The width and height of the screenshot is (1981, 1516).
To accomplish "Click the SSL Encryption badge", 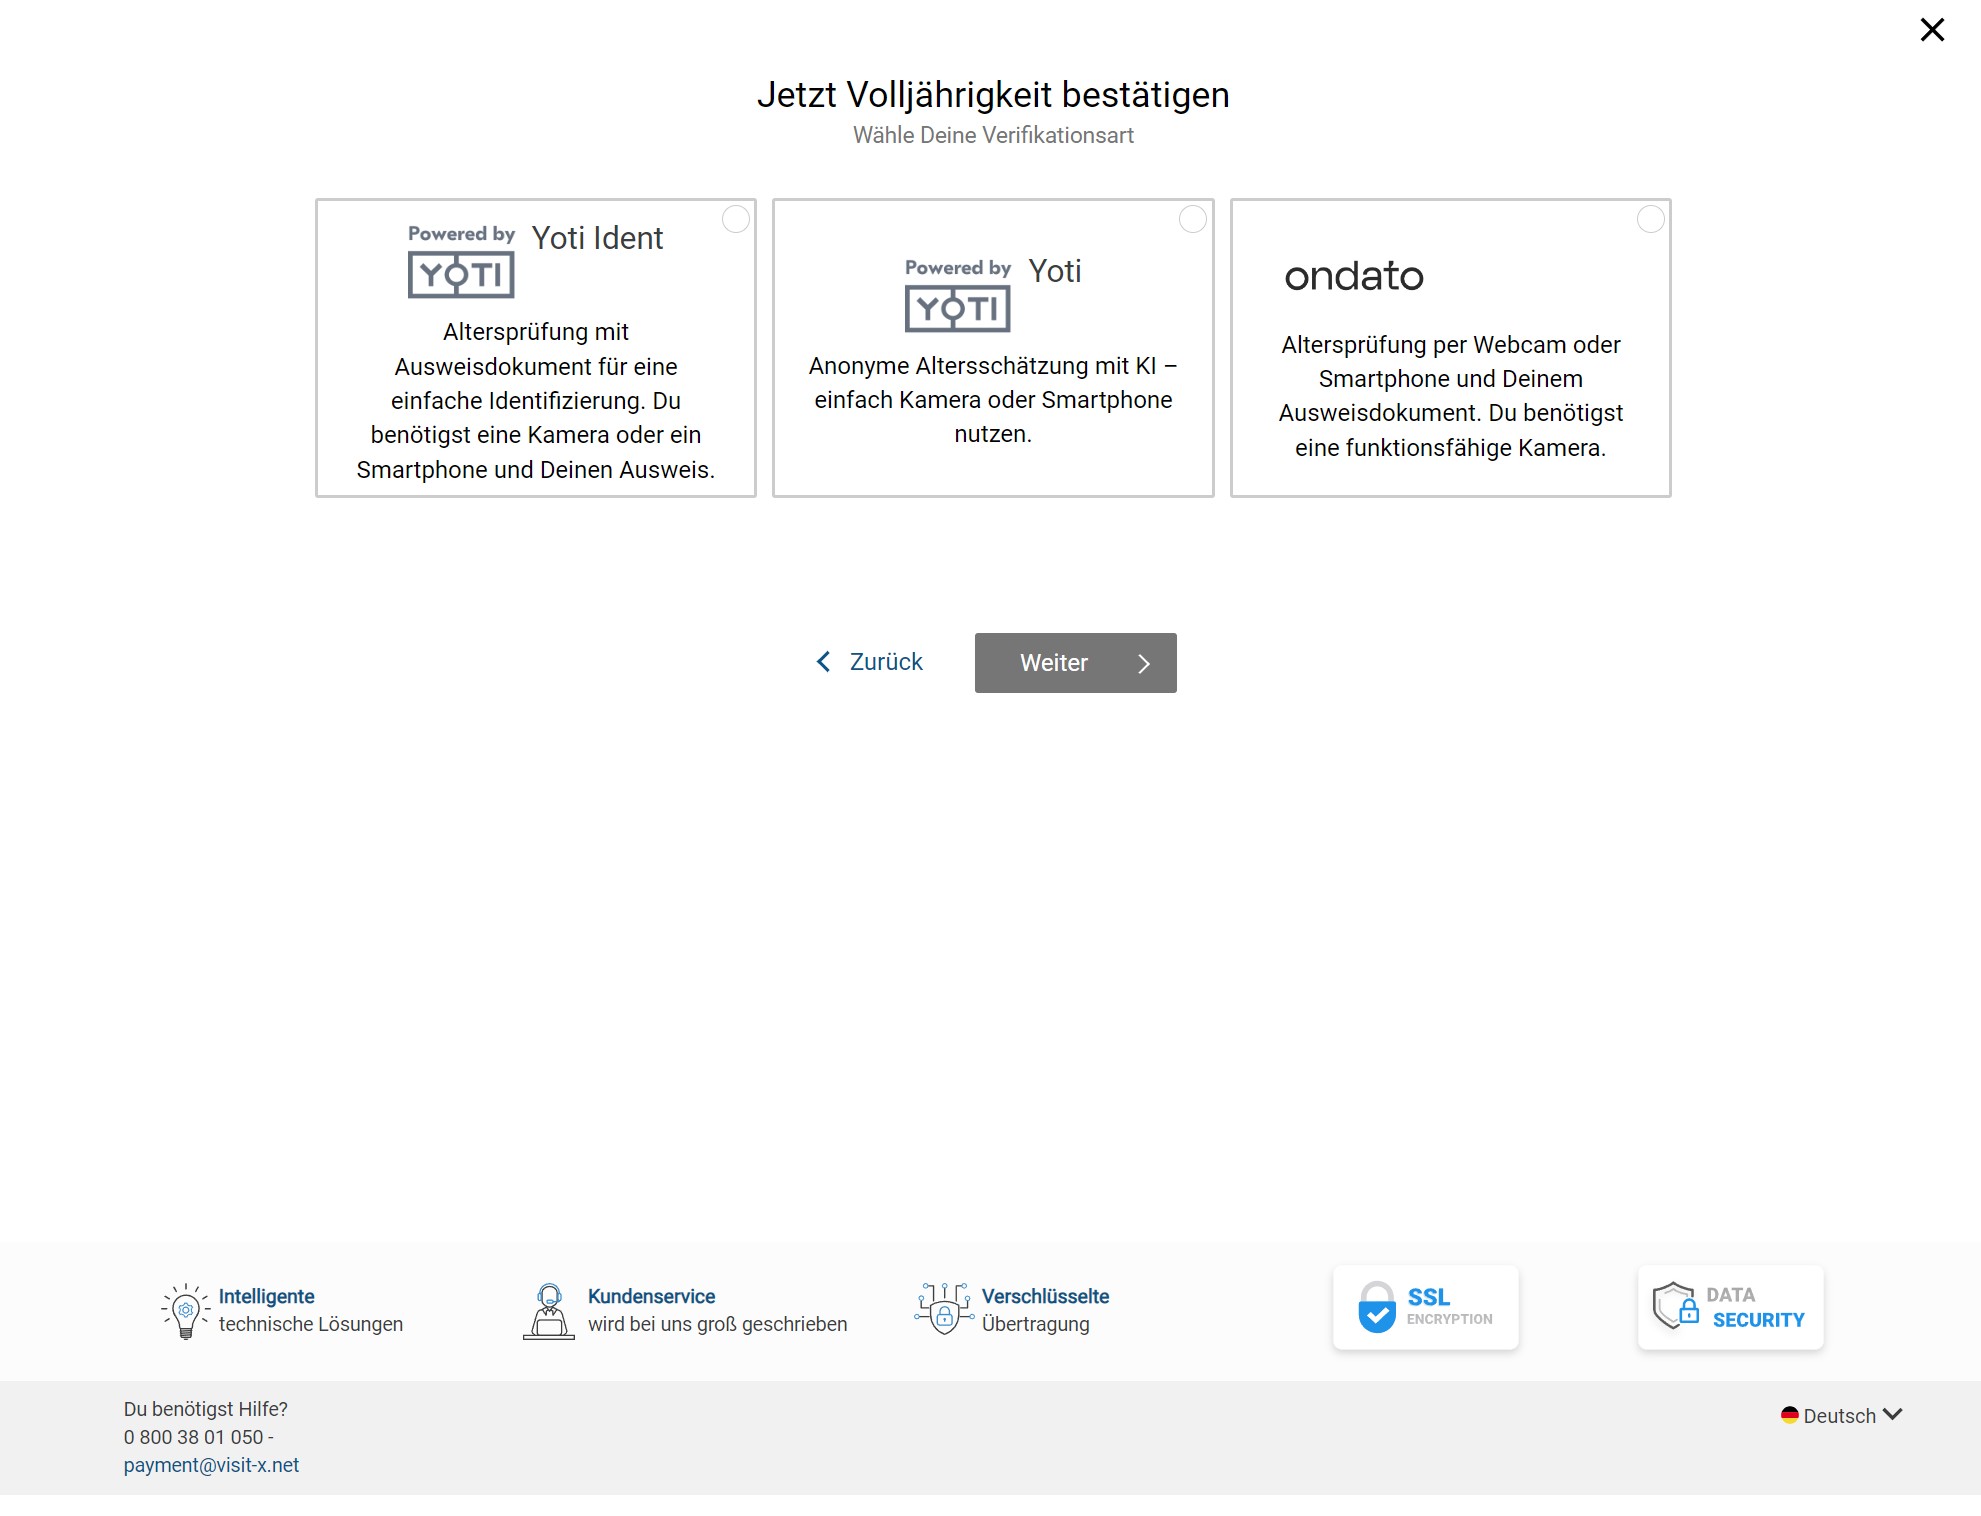I will 1426,1307.
